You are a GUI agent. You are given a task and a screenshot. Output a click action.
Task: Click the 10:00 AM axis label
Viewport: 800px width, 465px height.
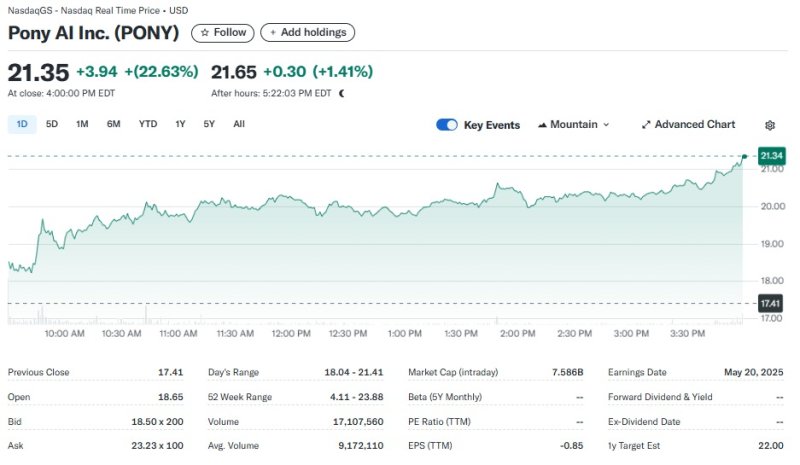point(64,333)
